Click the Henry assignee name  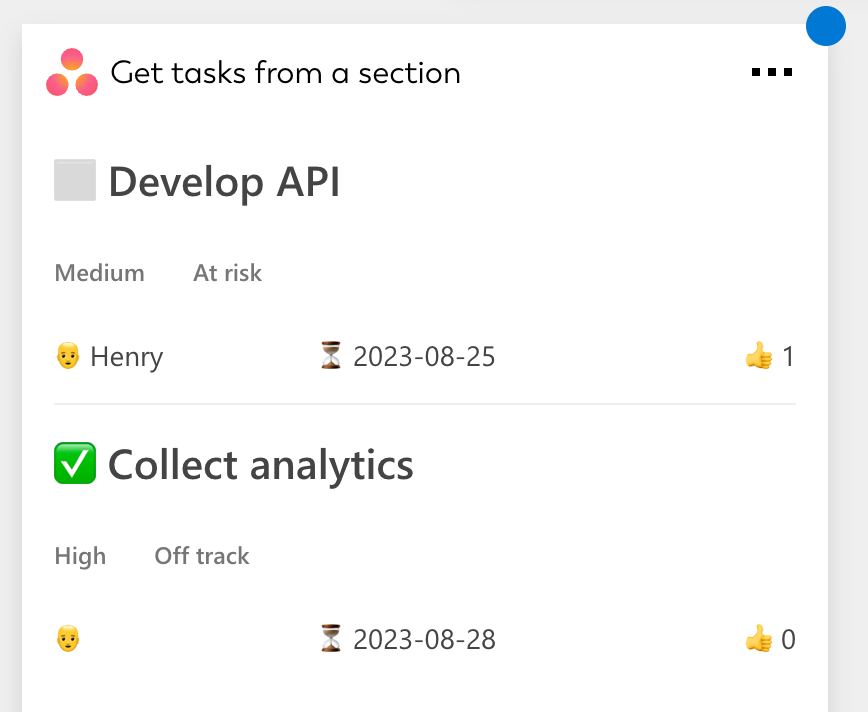(x=126, y=357)
